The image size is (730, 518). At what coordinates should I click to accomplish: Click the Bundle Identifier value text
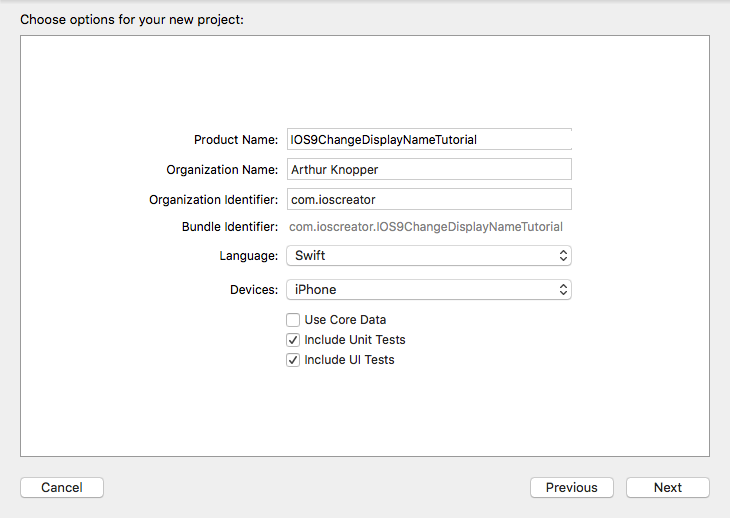click(425, 227)
